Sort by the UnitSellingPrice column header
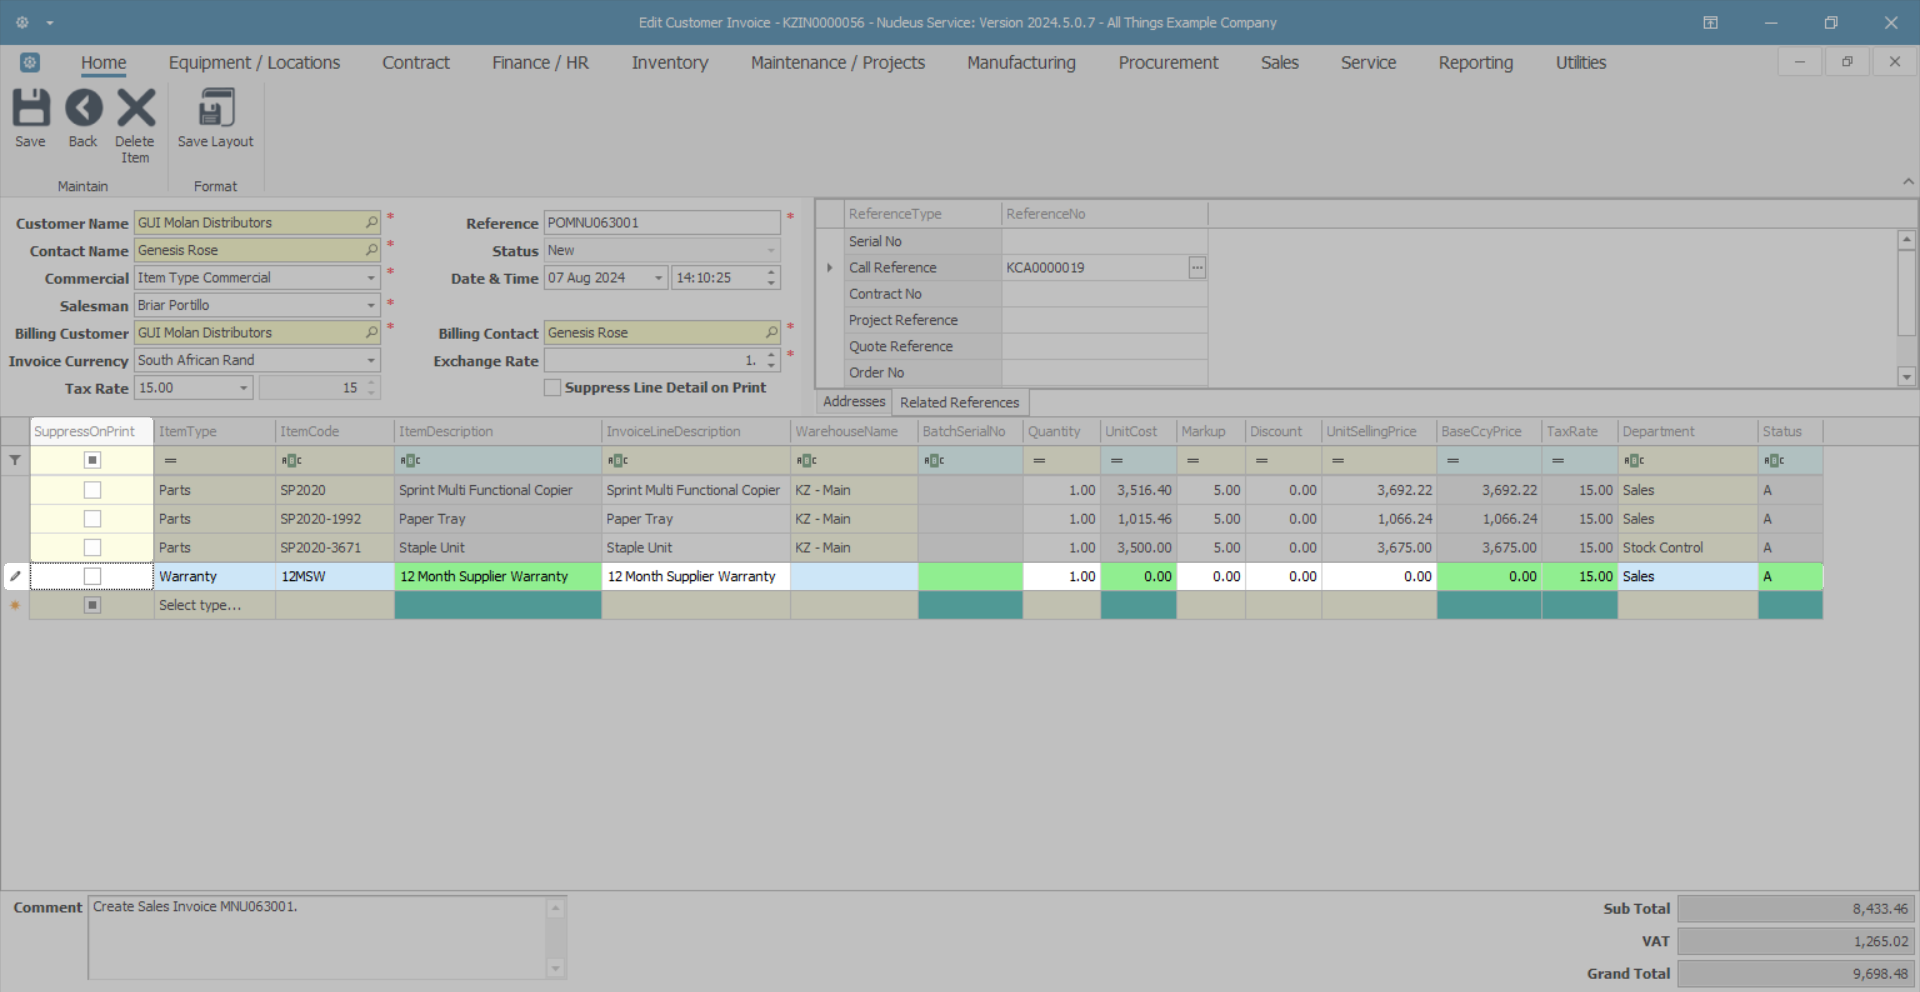Screen dimensions: 1920x992 [1371, 432]
